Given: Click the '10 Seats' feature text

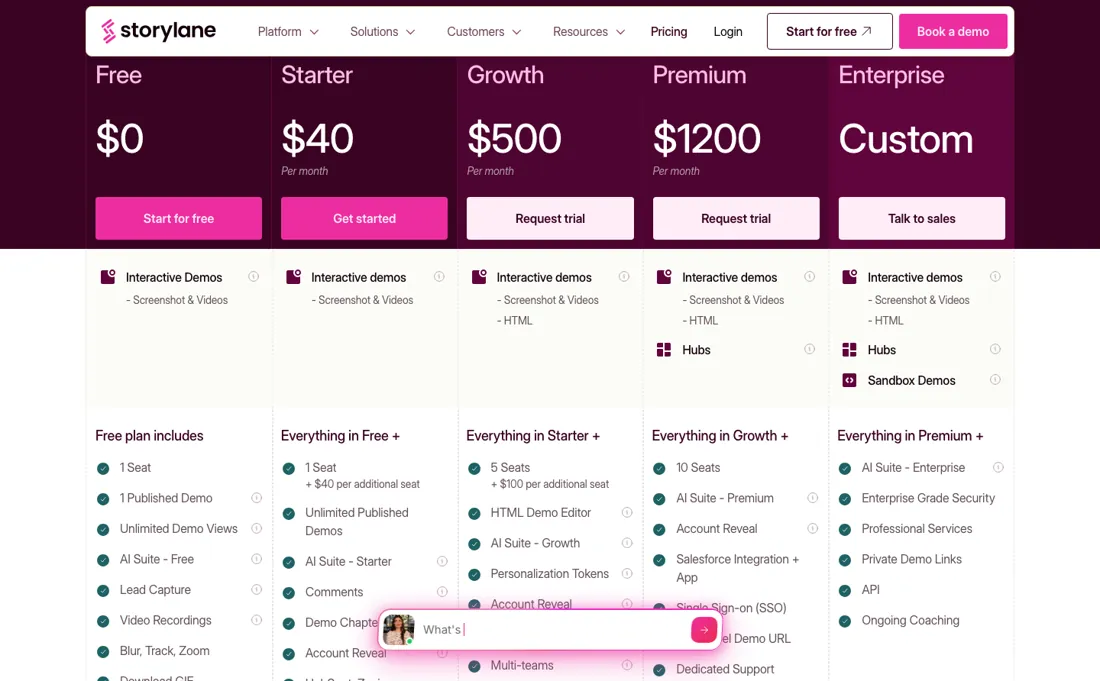Looking at the screenshot, I should 698,467.
